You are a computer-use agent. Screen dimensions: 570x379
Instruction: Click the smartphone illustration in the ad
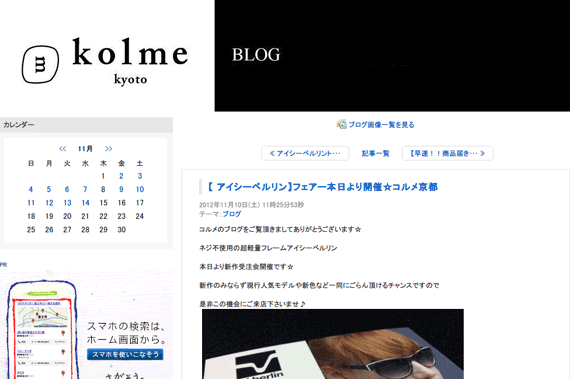(x=42, y=331)
